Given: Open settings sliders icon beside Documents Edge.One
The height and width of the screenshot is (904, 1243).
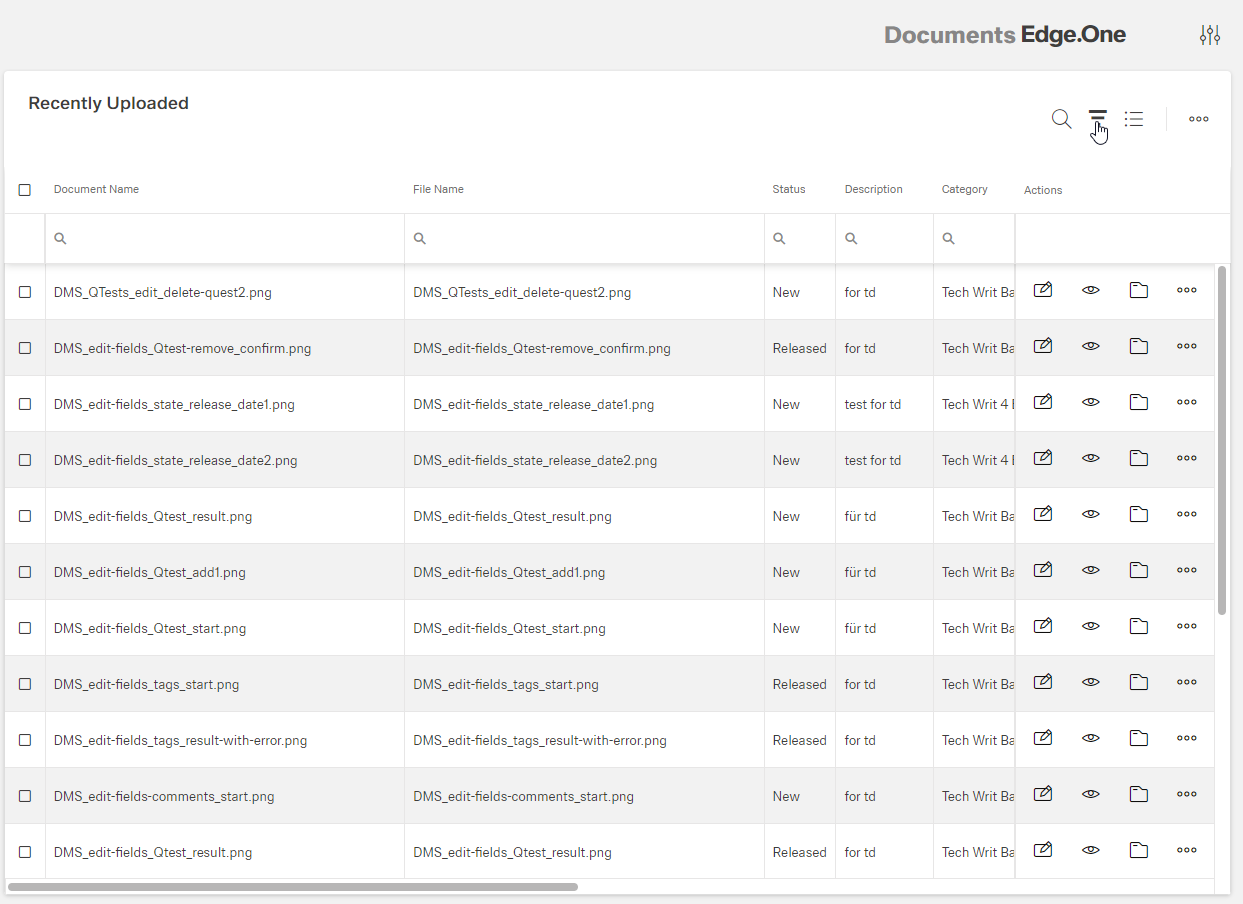Looking at the screenshot, I should [1210, 35].
